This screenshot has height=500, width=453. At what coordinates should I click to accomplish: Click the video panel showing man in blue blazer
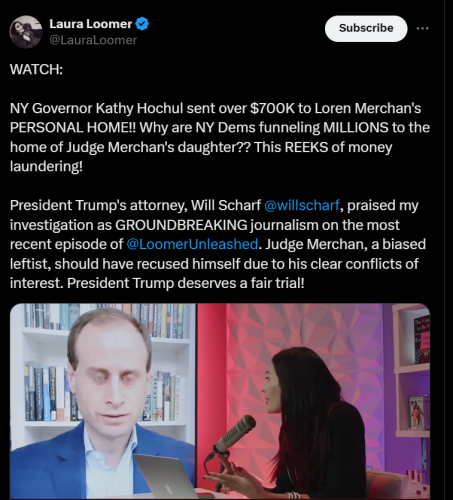pyautogui.click(x=103, y=401)
